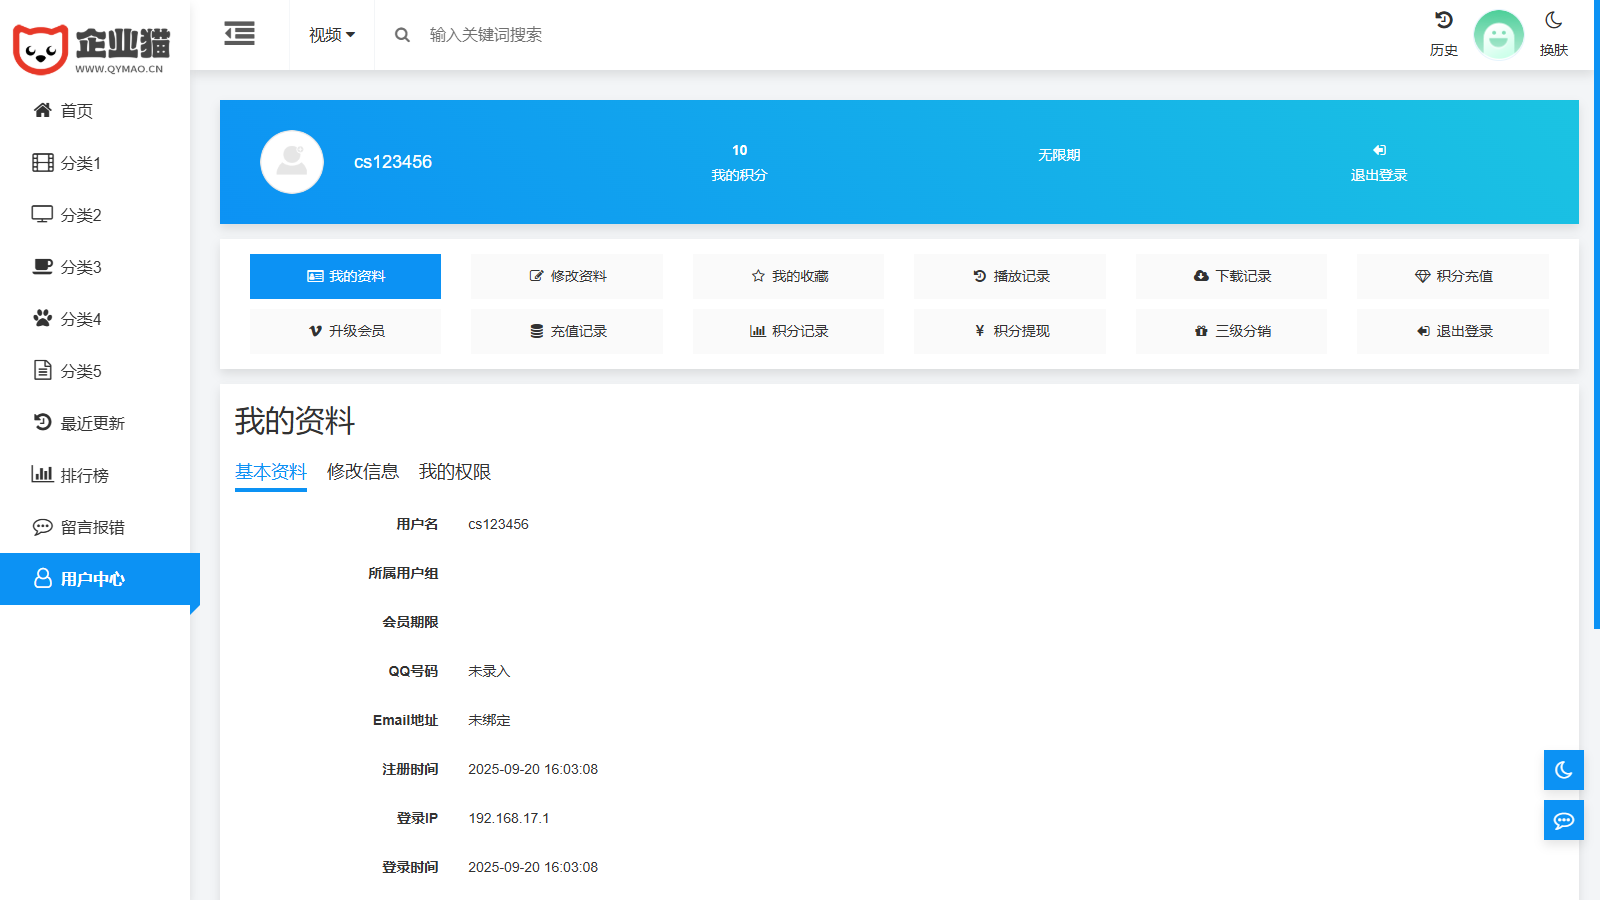Click the profile avatar beside cs123456
The height and width of the screenshot is (900, 1600).
[292, 162]
